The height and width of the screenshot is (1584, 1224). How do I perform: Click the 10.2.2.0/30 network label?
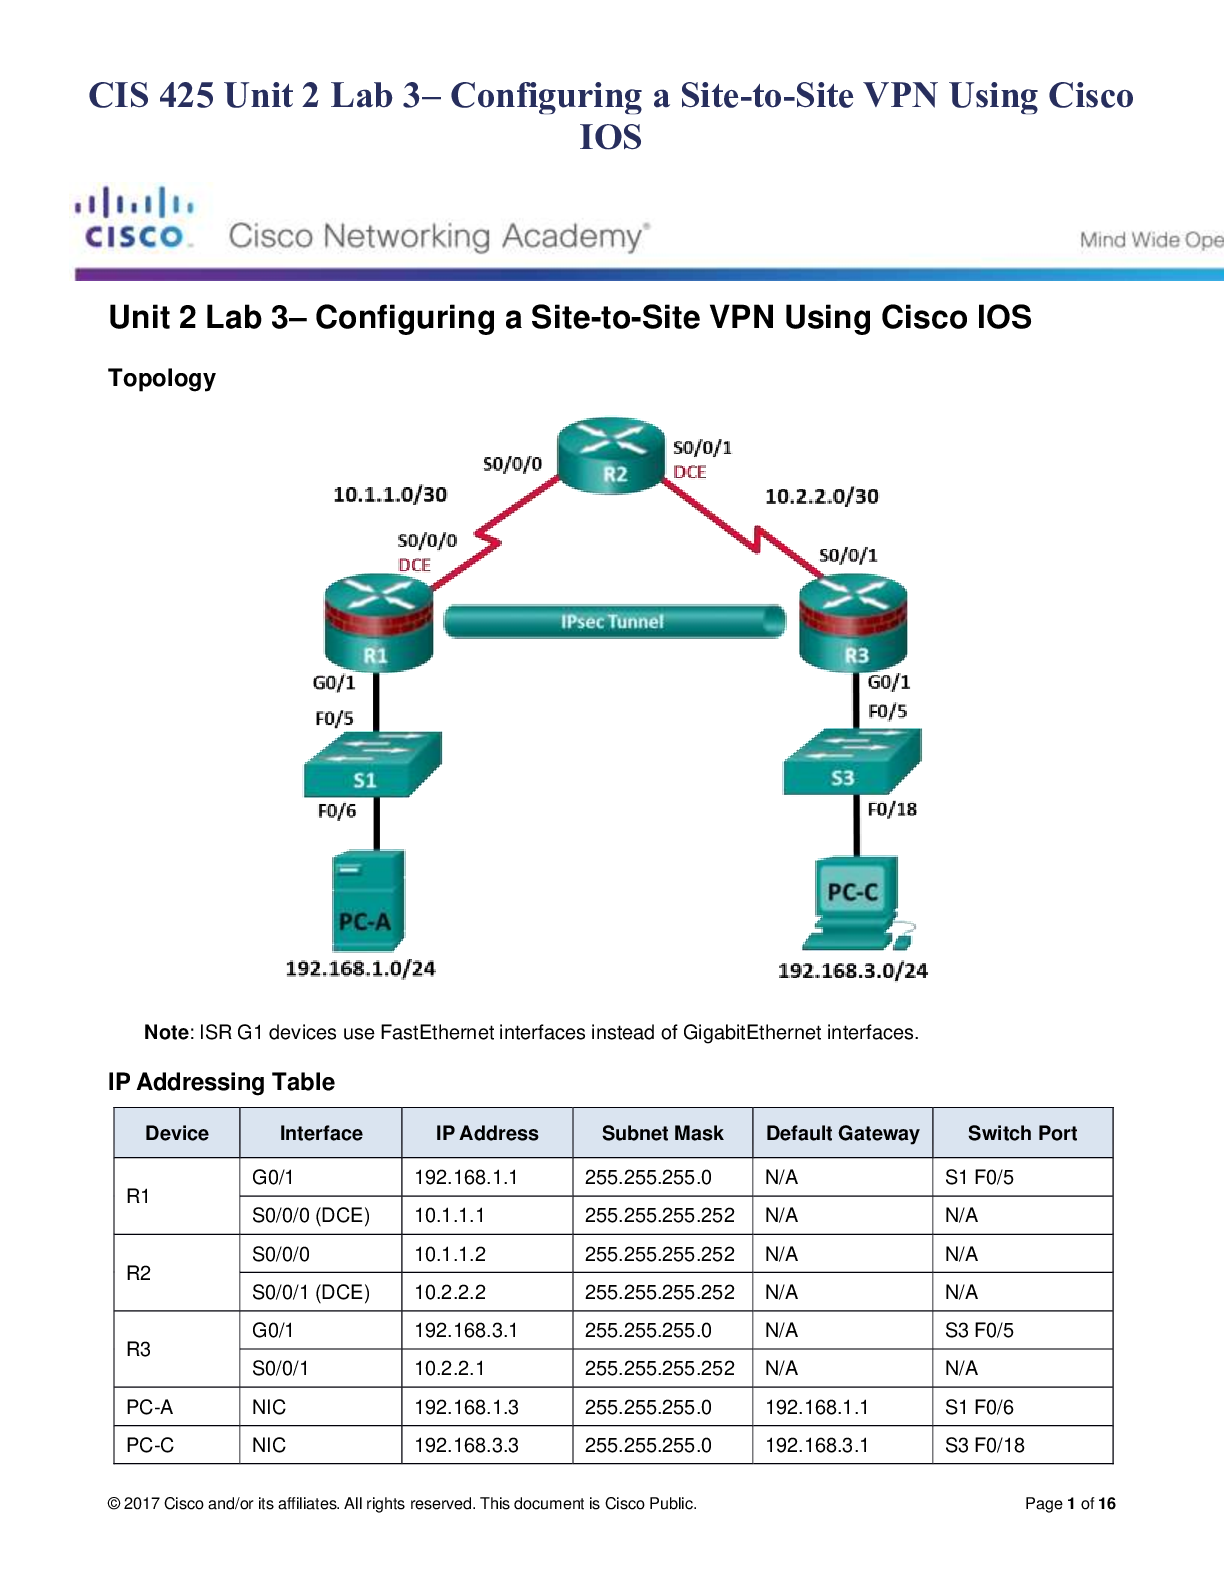coord(822,496)
